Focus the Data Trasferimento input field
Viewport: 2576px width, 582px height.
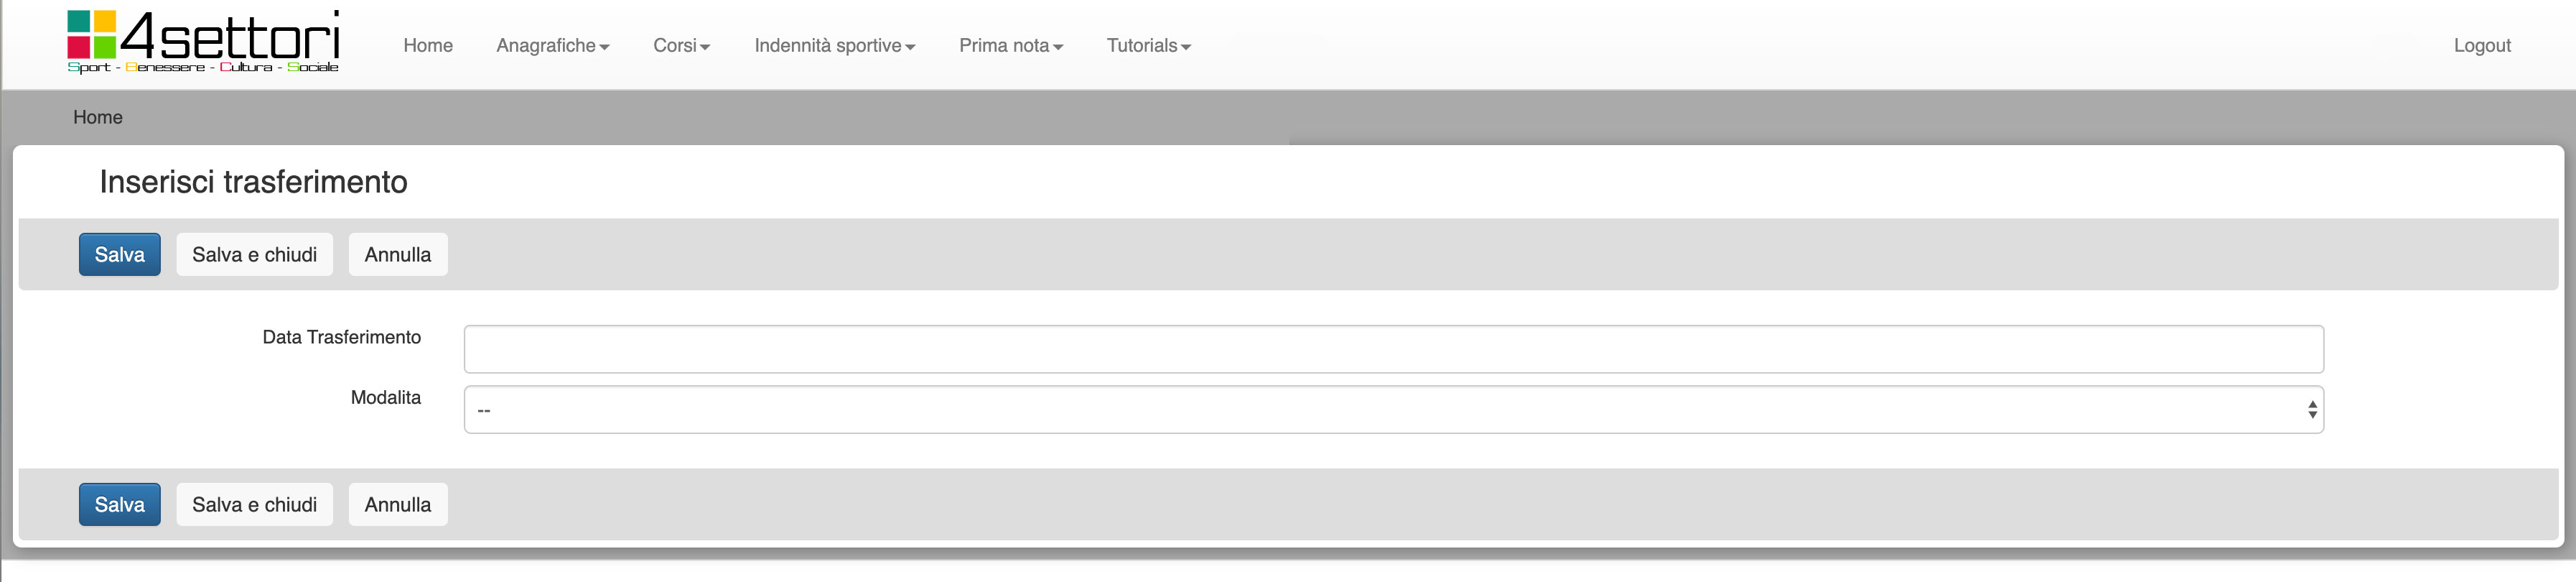(1393, 349)
